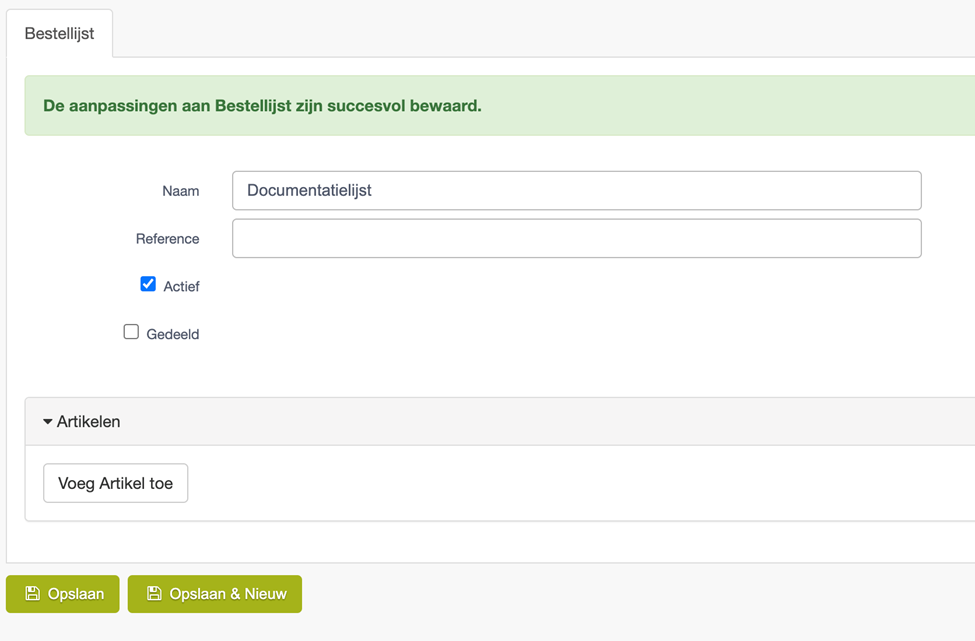The width and height of the screenshot is (975, 641).
Task: Click the Voeg Artikel toe button
Action: [116, 483]
